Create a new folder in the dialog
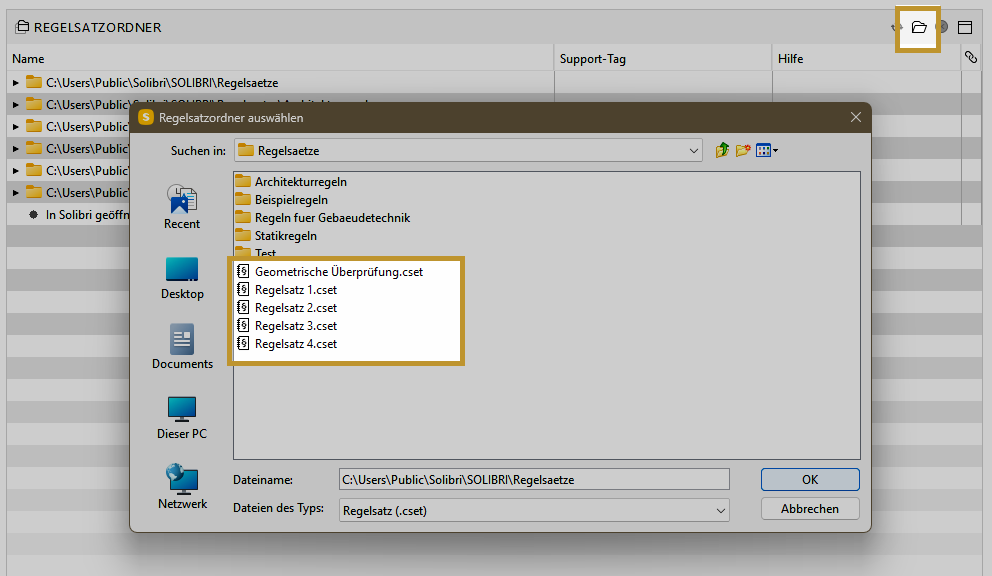This screenshot has width=992, height=576. pyautogui.click(x=743, y=150)
